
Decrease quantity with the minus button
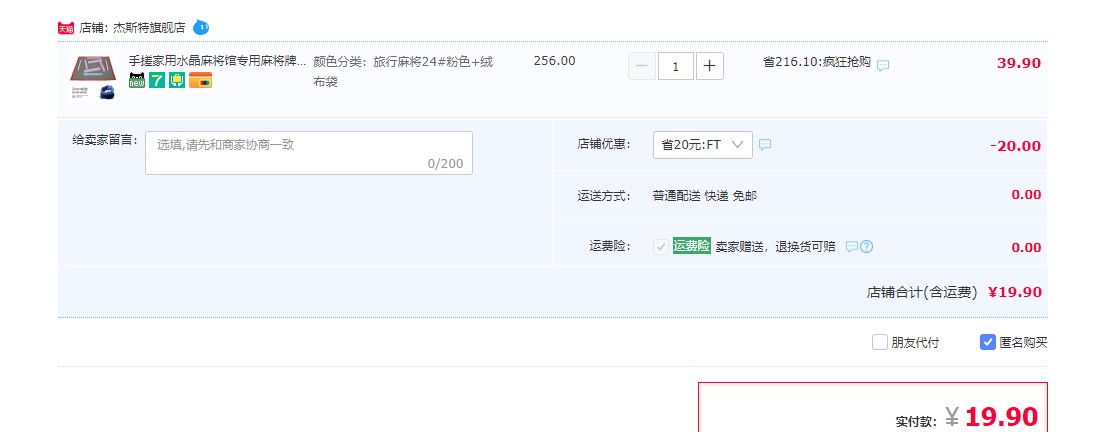point(642,66)
